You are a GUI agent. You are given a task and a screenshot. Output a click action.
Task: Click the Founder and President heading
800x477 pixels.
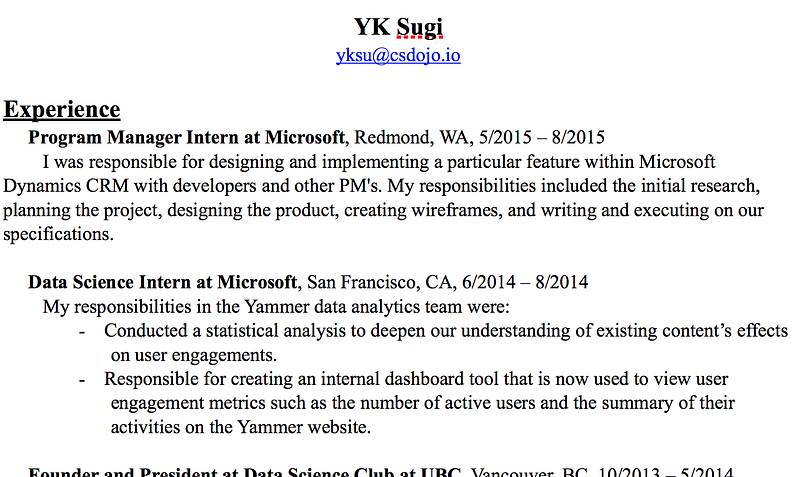(245, 471)
